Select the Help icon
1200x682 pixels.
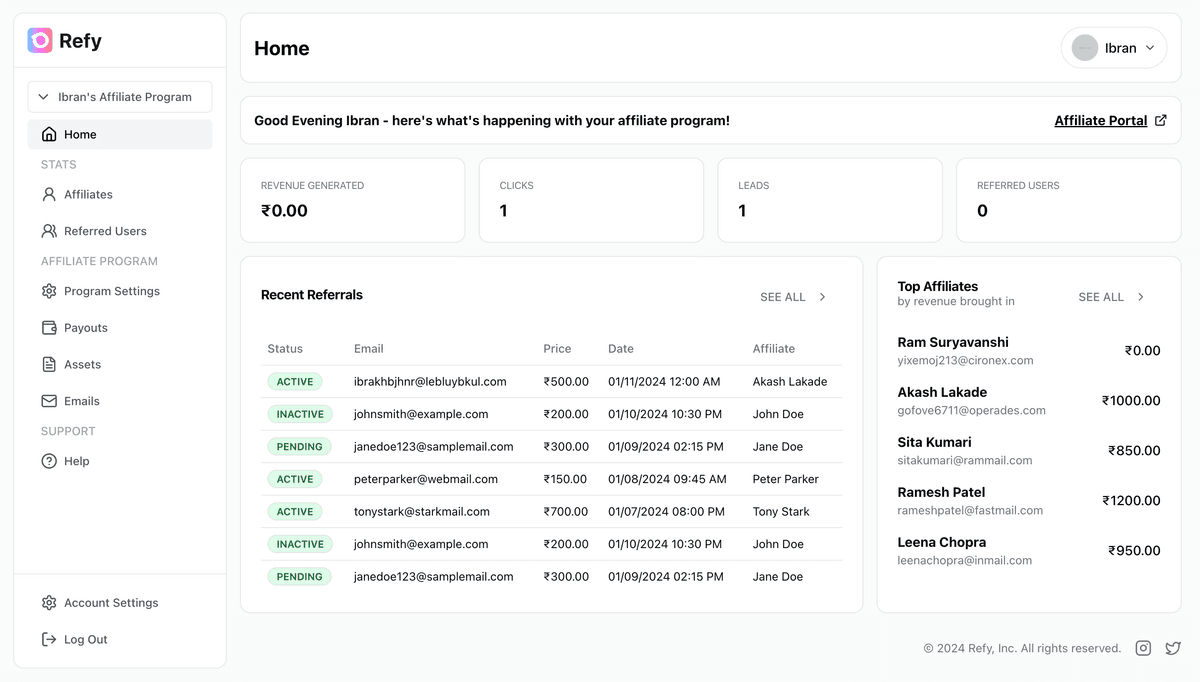tap(48, 461)
